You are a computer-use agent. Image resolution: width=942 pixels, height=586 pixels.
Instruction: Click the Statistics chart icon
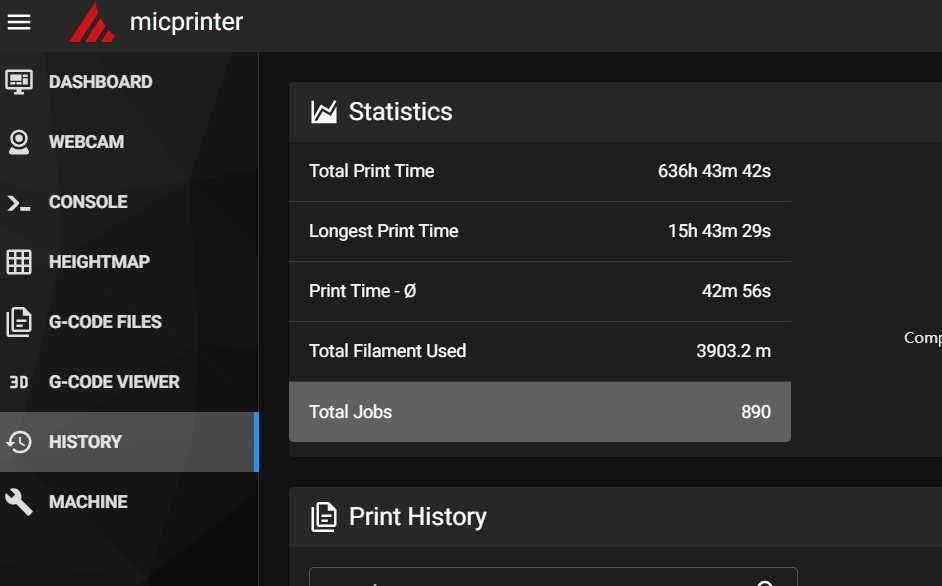click(324, 112)
